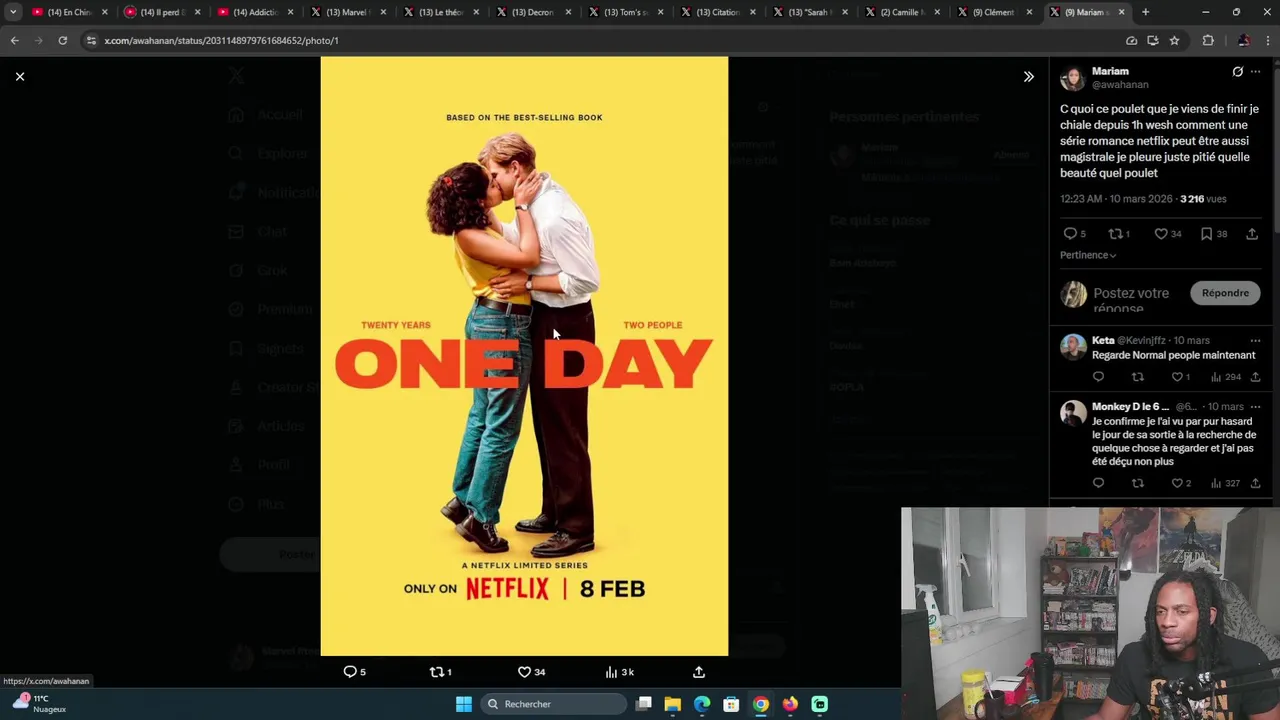Viewport: 1280px width, 720px height.
Task: Repost Monkey D's reply
Action: tap(1137, 483)
